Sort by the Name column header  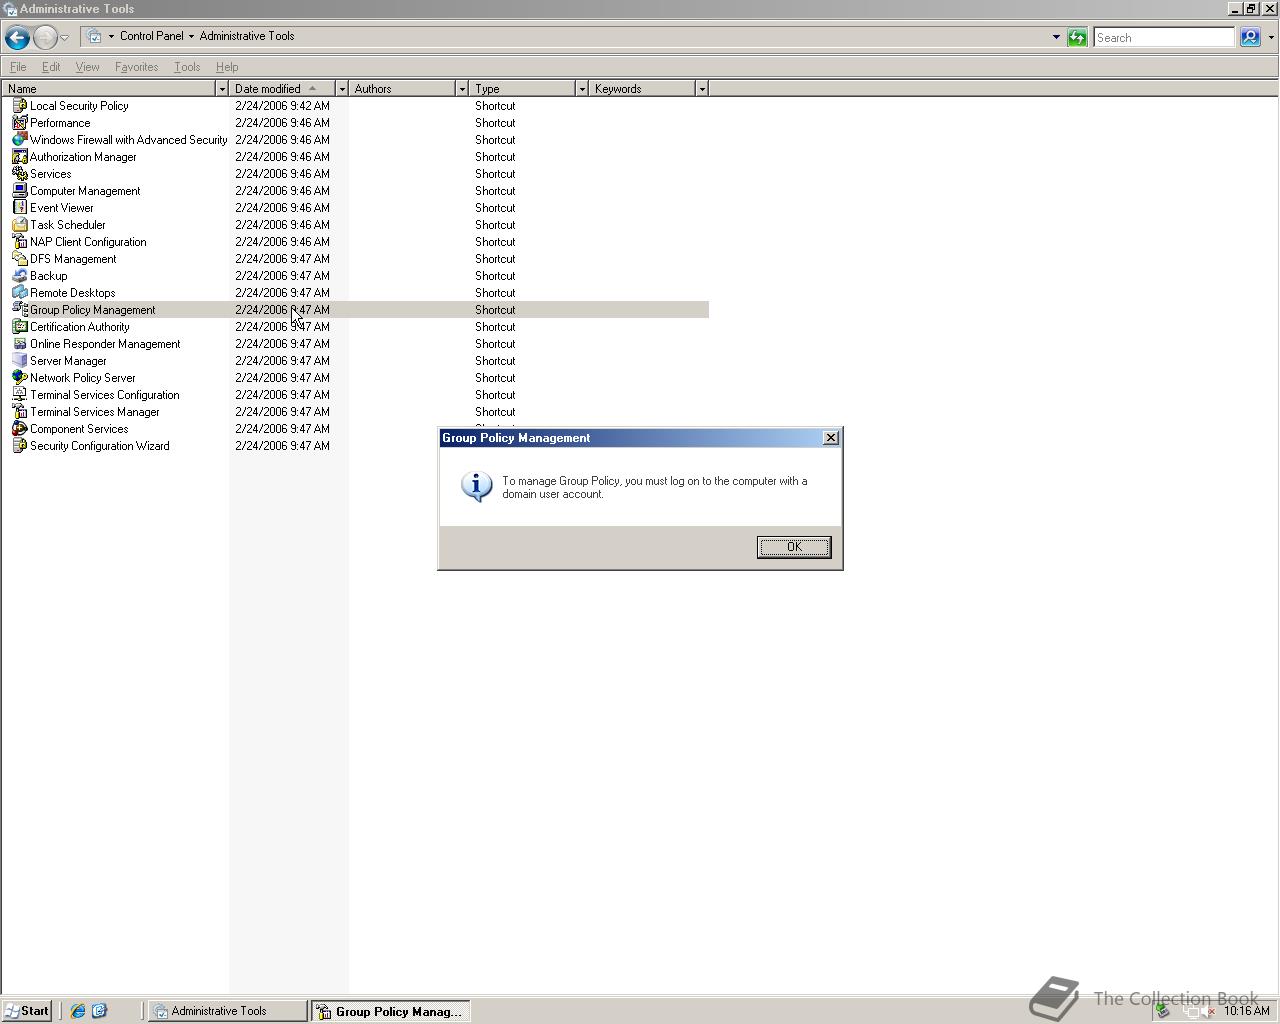(108, 89)
